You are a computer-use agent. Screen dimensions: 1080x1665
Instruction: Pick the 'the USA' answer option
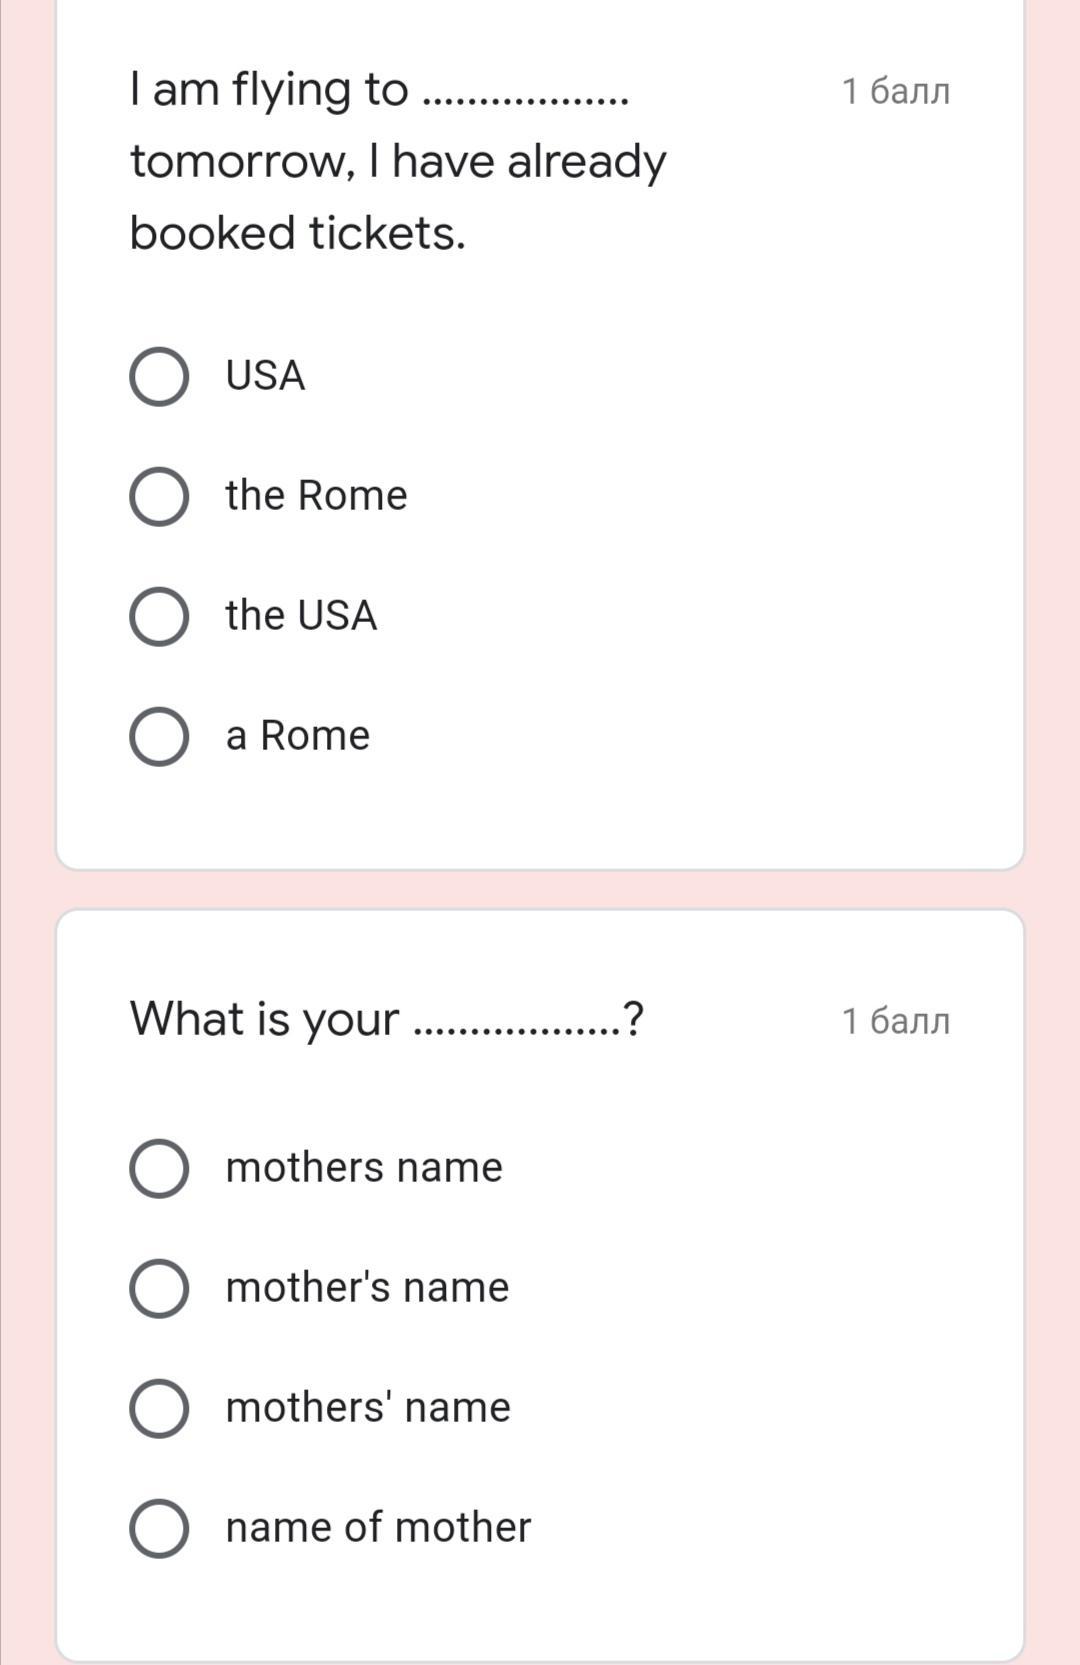tap(159, 617)
